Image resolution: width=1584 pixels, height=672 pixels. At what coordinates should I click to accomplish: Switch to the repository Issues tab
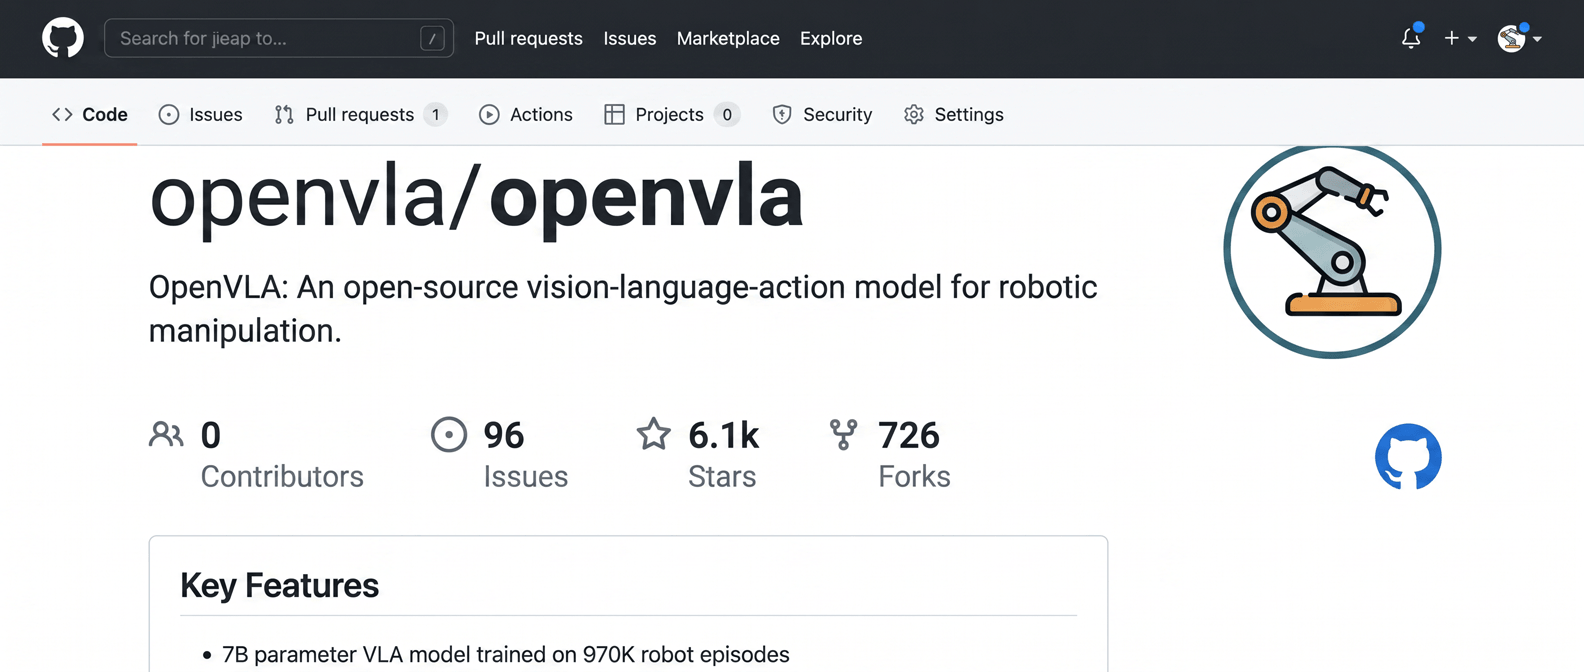pos(201,114)
